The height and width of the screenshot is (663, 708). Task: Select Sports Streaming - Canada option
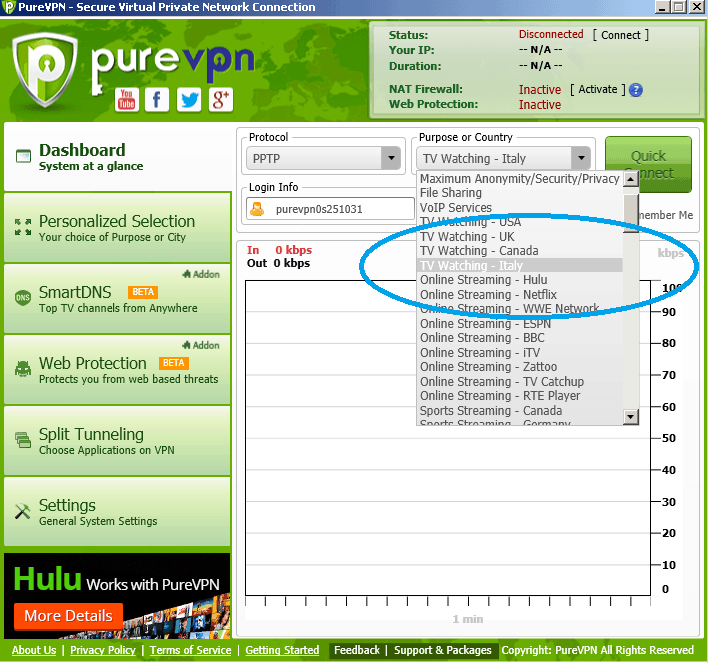coord(520,411)
